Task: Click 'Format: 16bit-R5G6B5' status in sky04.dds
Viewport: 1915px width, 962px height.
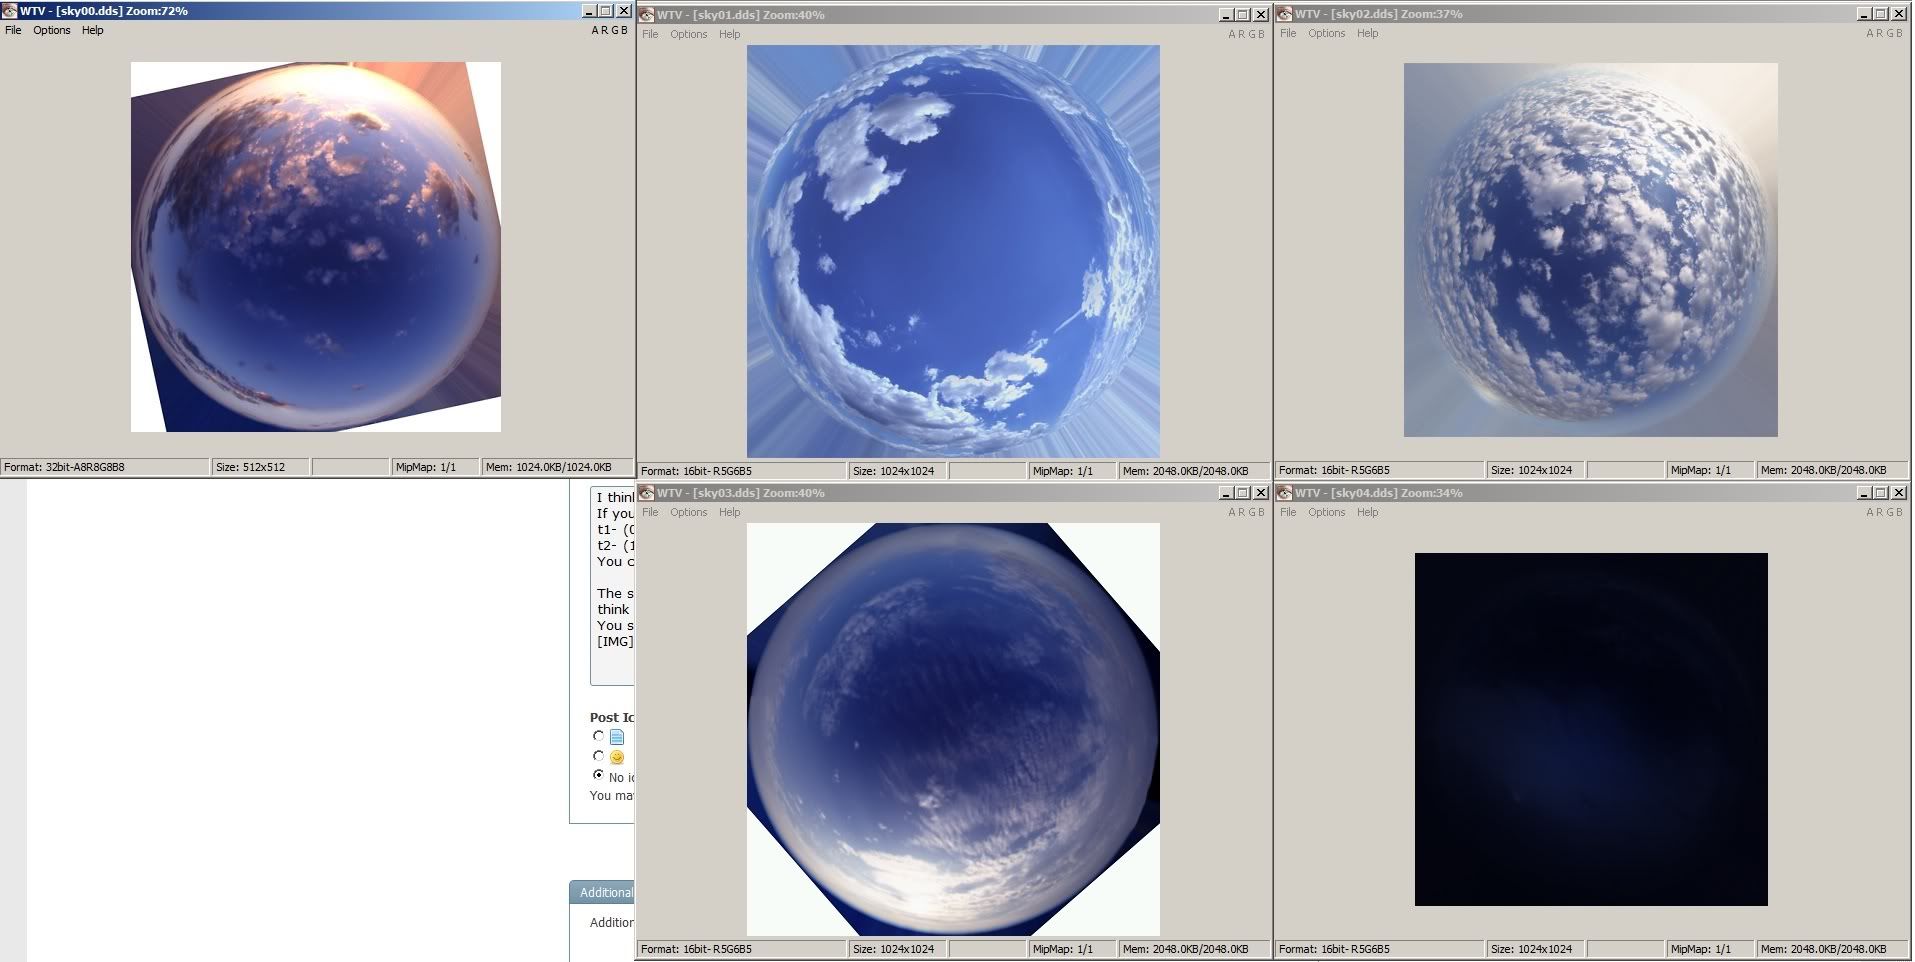Action: tap(1380, 949)
